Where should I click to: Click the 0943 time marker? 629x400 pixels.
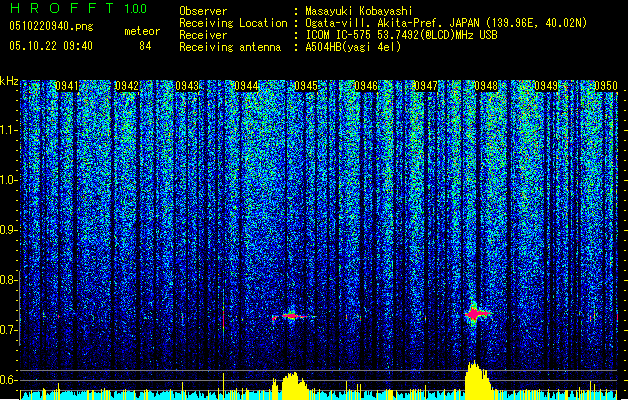point(187,86)
